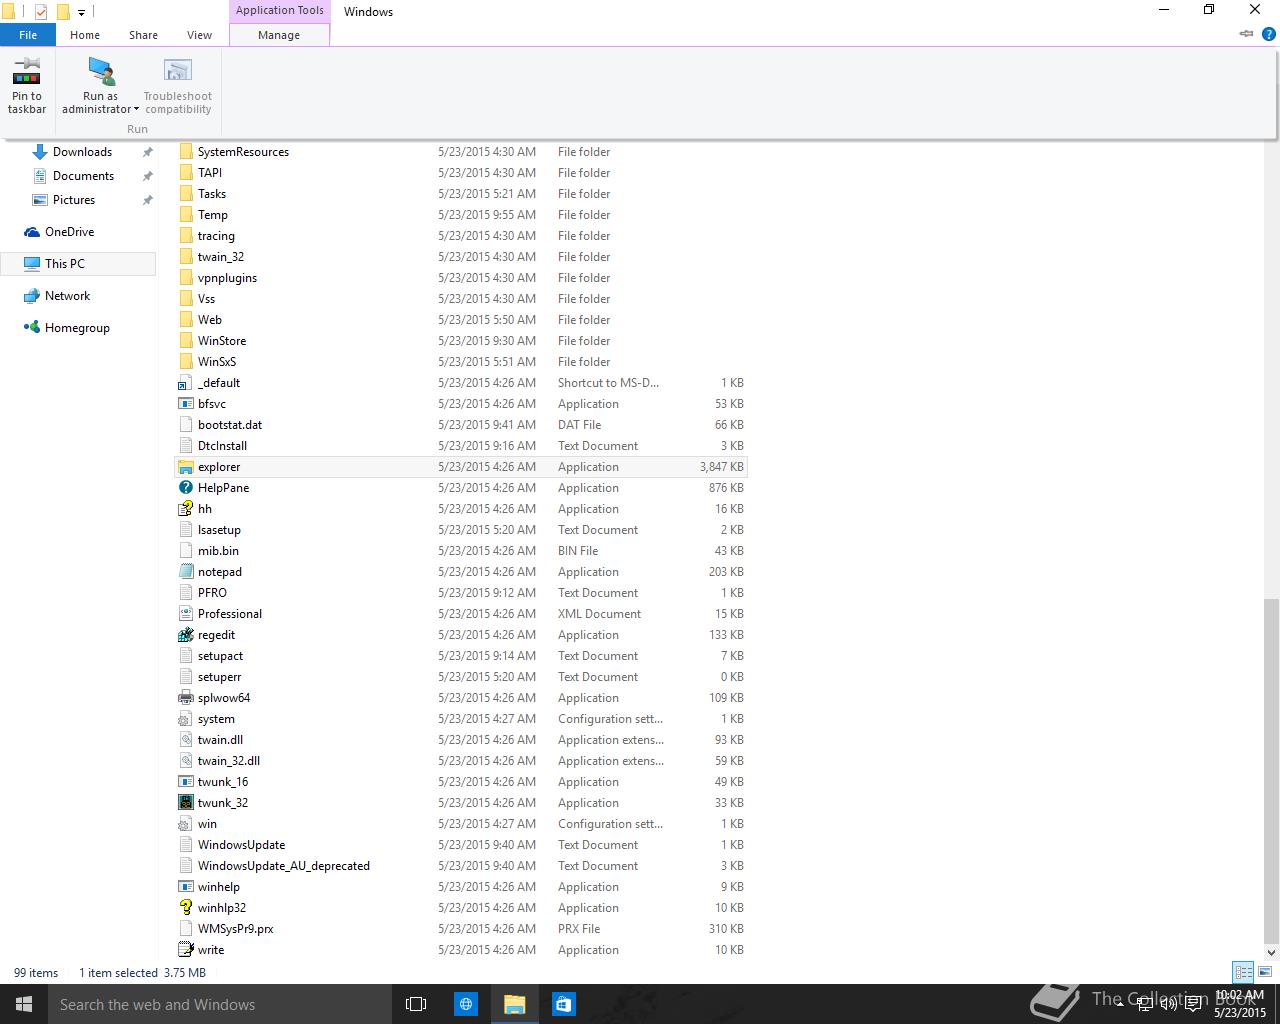Screen dimensions: 1280x1024
Task: Click the vertical scrollbar thumb
Action: click(1271, 771)
